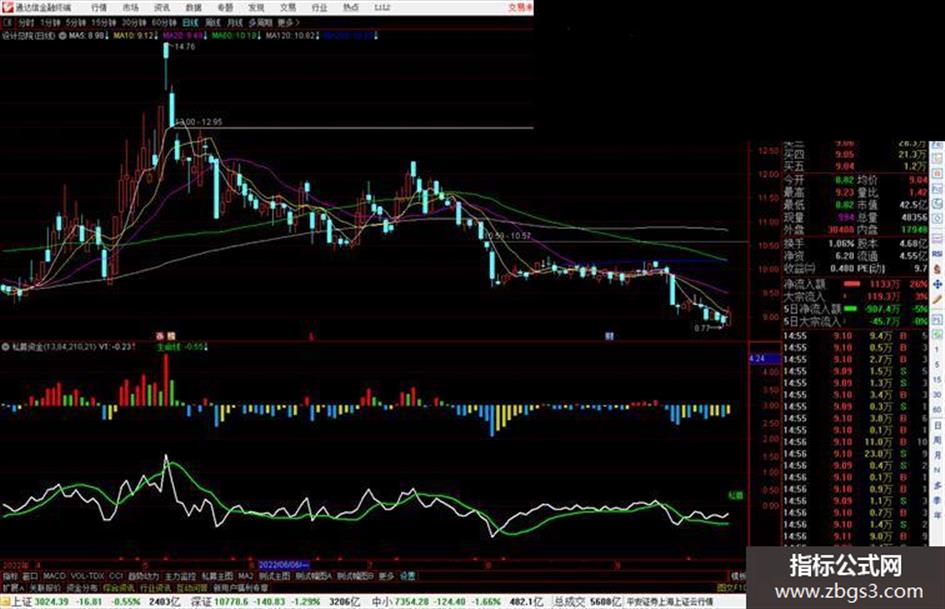The image size is (945, 609).
Task: Switch to 1分钟 chart period
Action: pyautogui.click(x=50, y=22)
